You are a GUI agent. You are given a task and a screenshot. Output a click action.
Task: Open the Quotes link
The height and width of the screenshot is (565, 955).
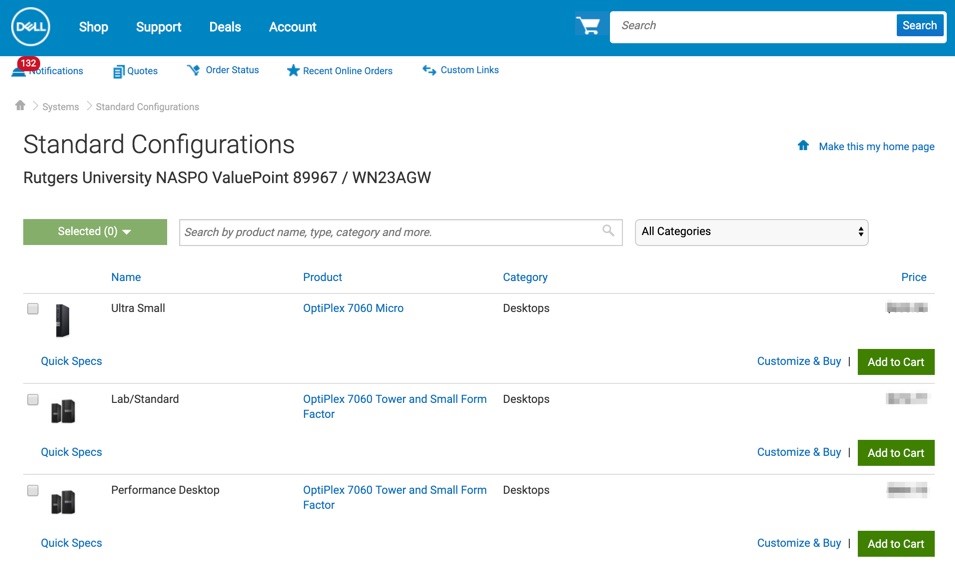[x=143, y=71]
